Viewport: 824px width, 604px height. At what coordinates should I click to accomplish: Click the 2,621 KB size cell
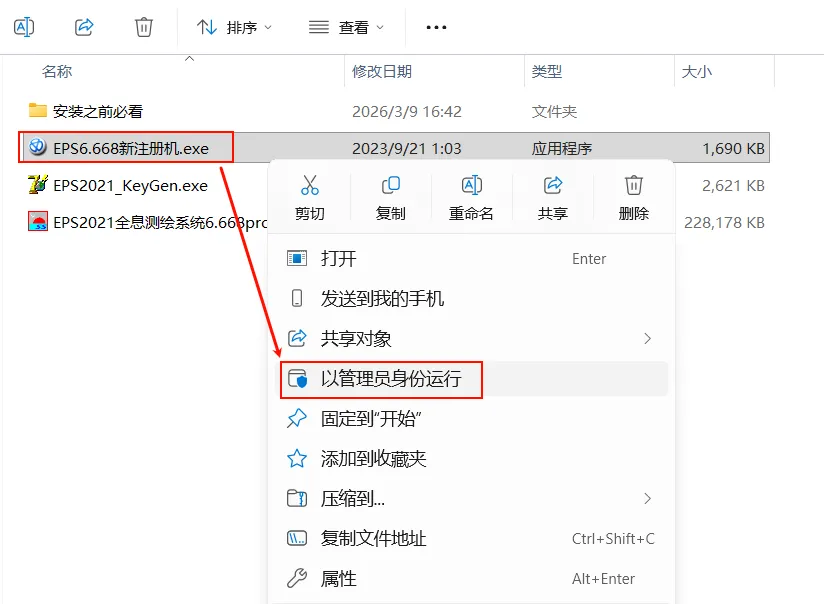pyautogui.click(x=734, y=186)
